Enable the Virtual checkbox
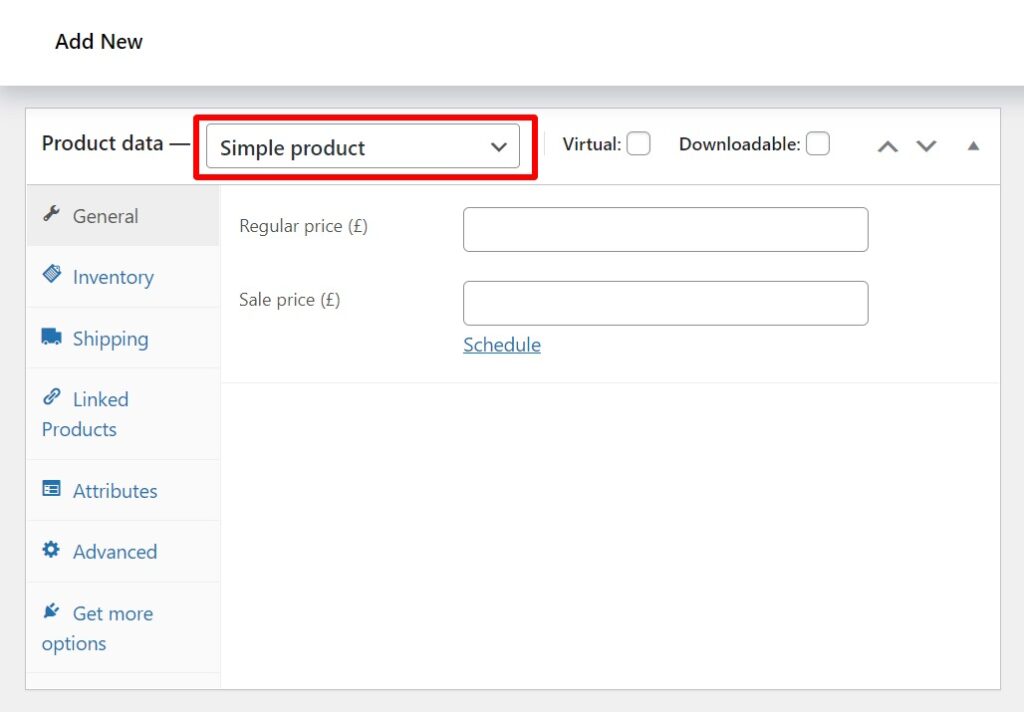This screenshot has width=1024, height=712. (x=639, y=144)
